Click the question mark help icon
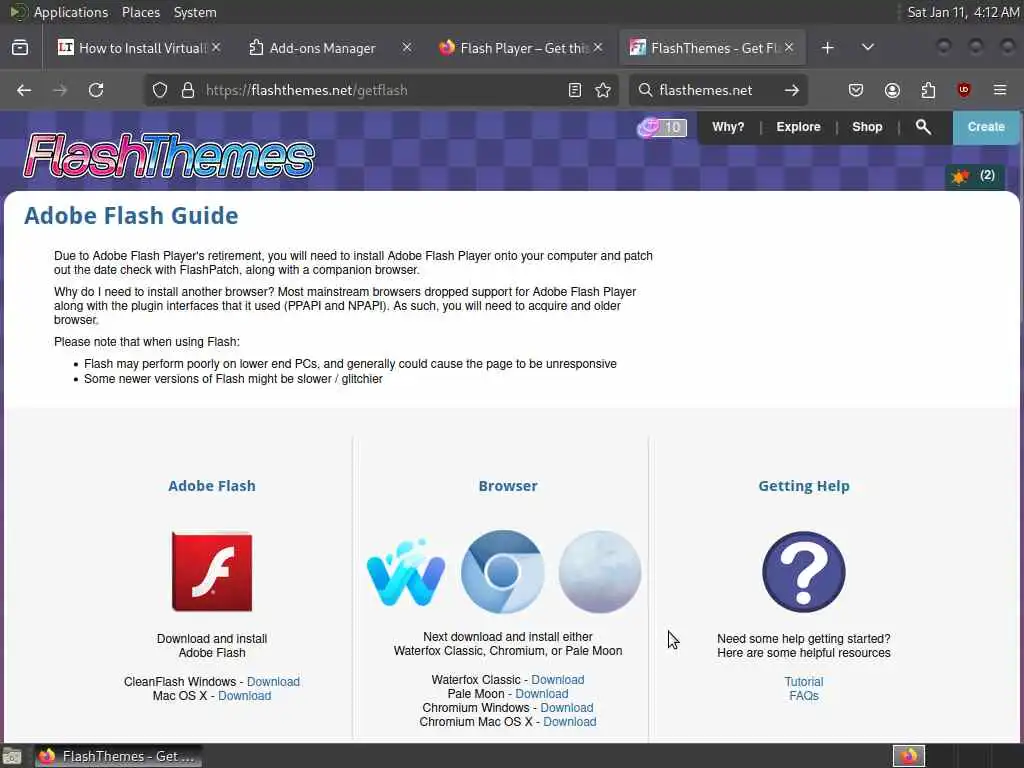 pyautogui.click(x=804, y=571)
